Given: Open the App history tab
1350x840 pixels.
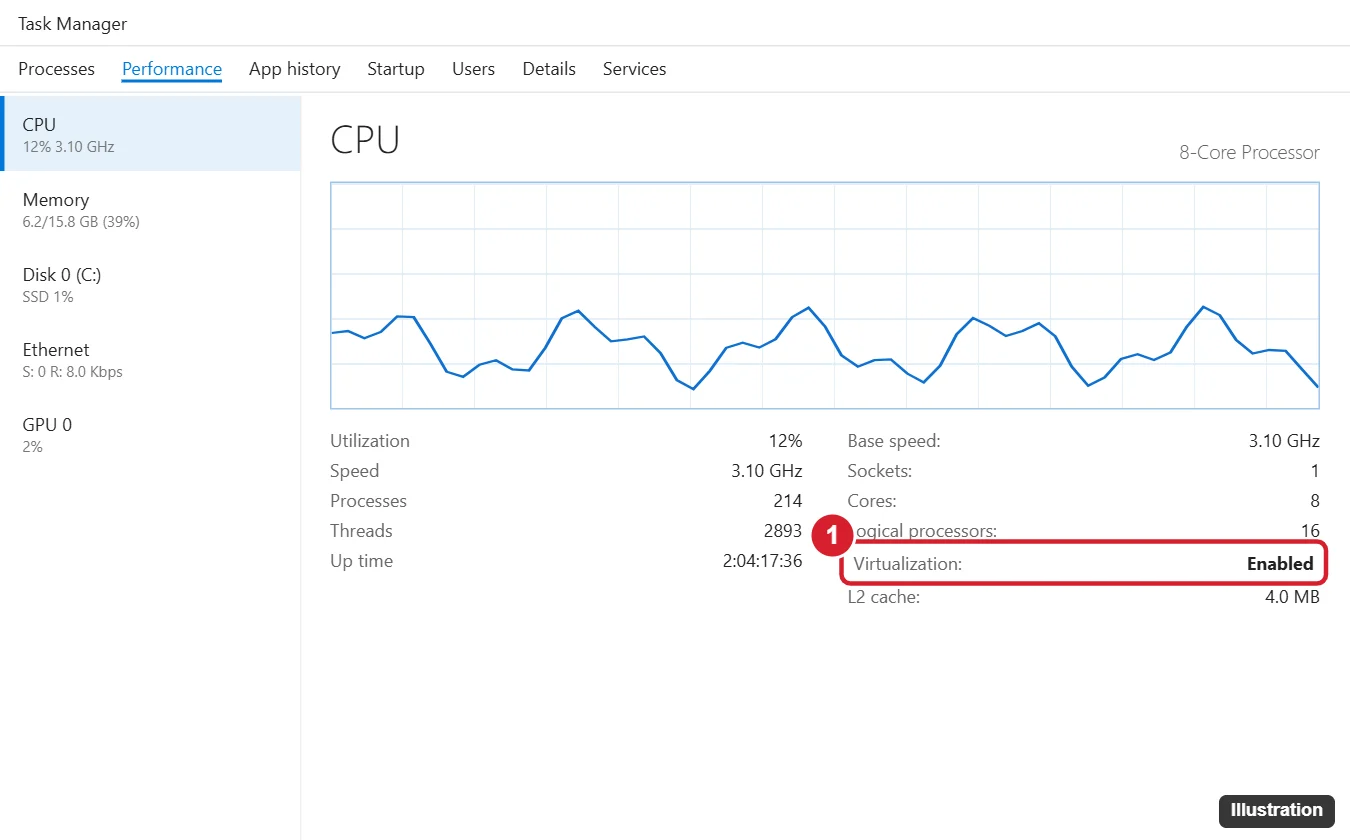Looking at the screenshot, I should click(295, 69).
